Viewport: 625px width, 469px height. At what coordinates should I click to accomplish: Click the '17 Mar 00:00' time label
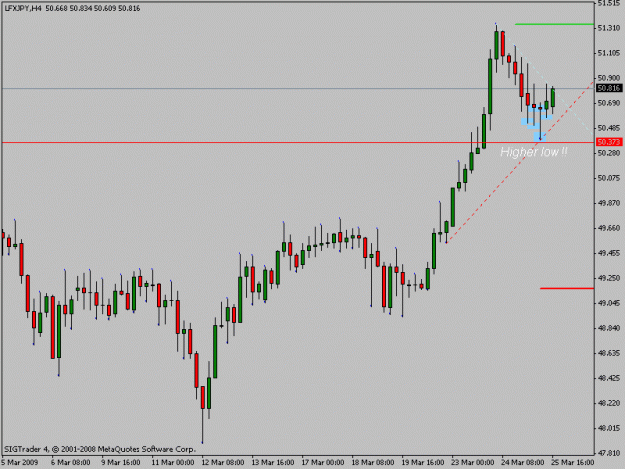pyautogui.click(x=323, y=463)
